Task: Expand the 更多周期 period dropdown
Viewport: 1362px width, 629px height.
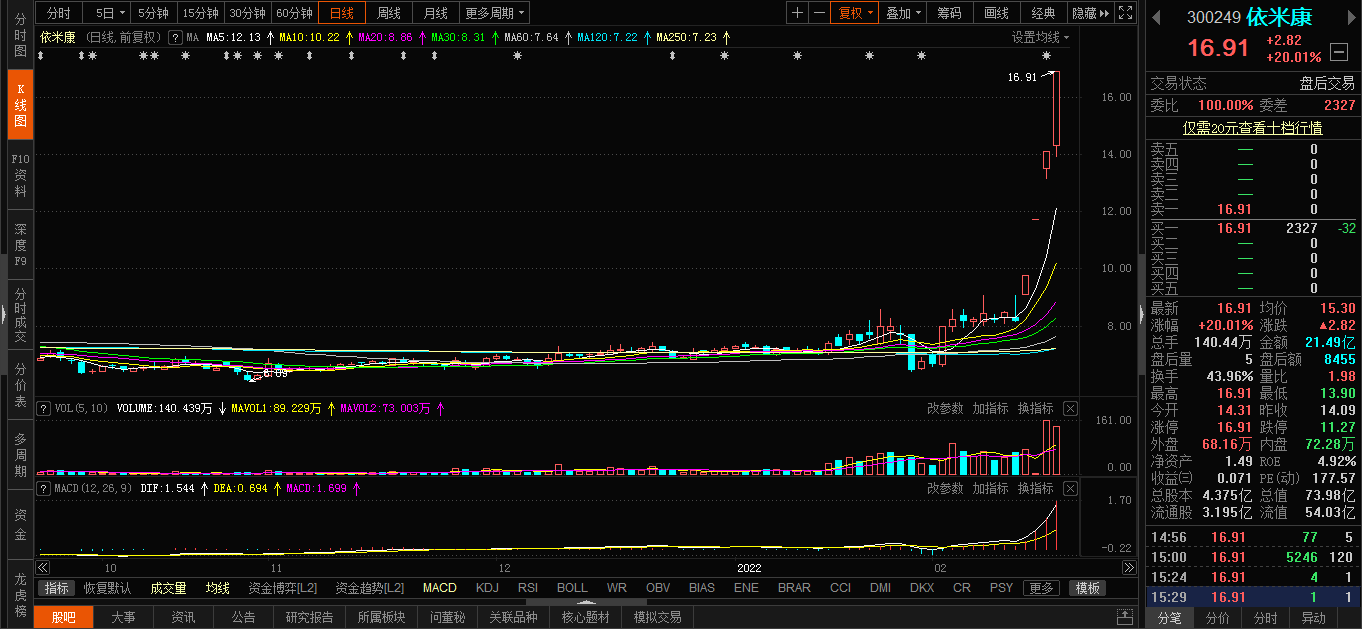Action: pos(495,13)
